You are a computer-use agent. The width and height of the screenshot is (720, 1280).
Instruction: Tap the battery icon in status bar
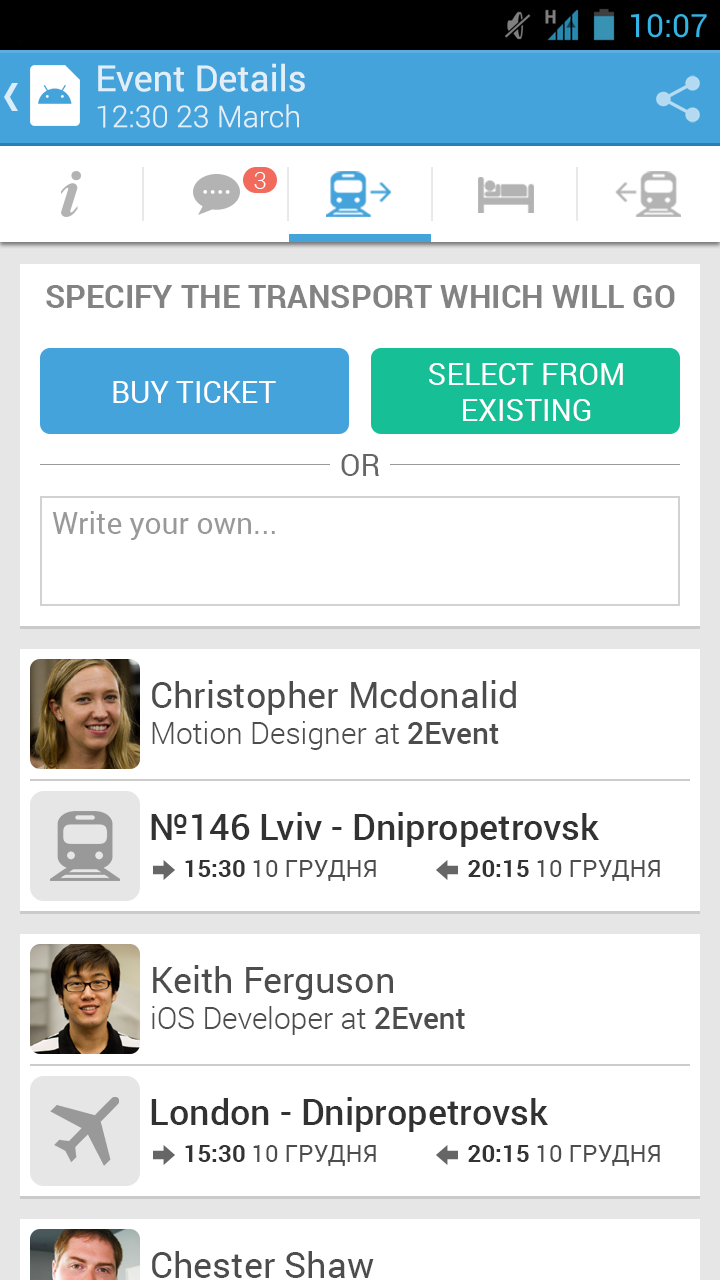click(x=603, y=25)
